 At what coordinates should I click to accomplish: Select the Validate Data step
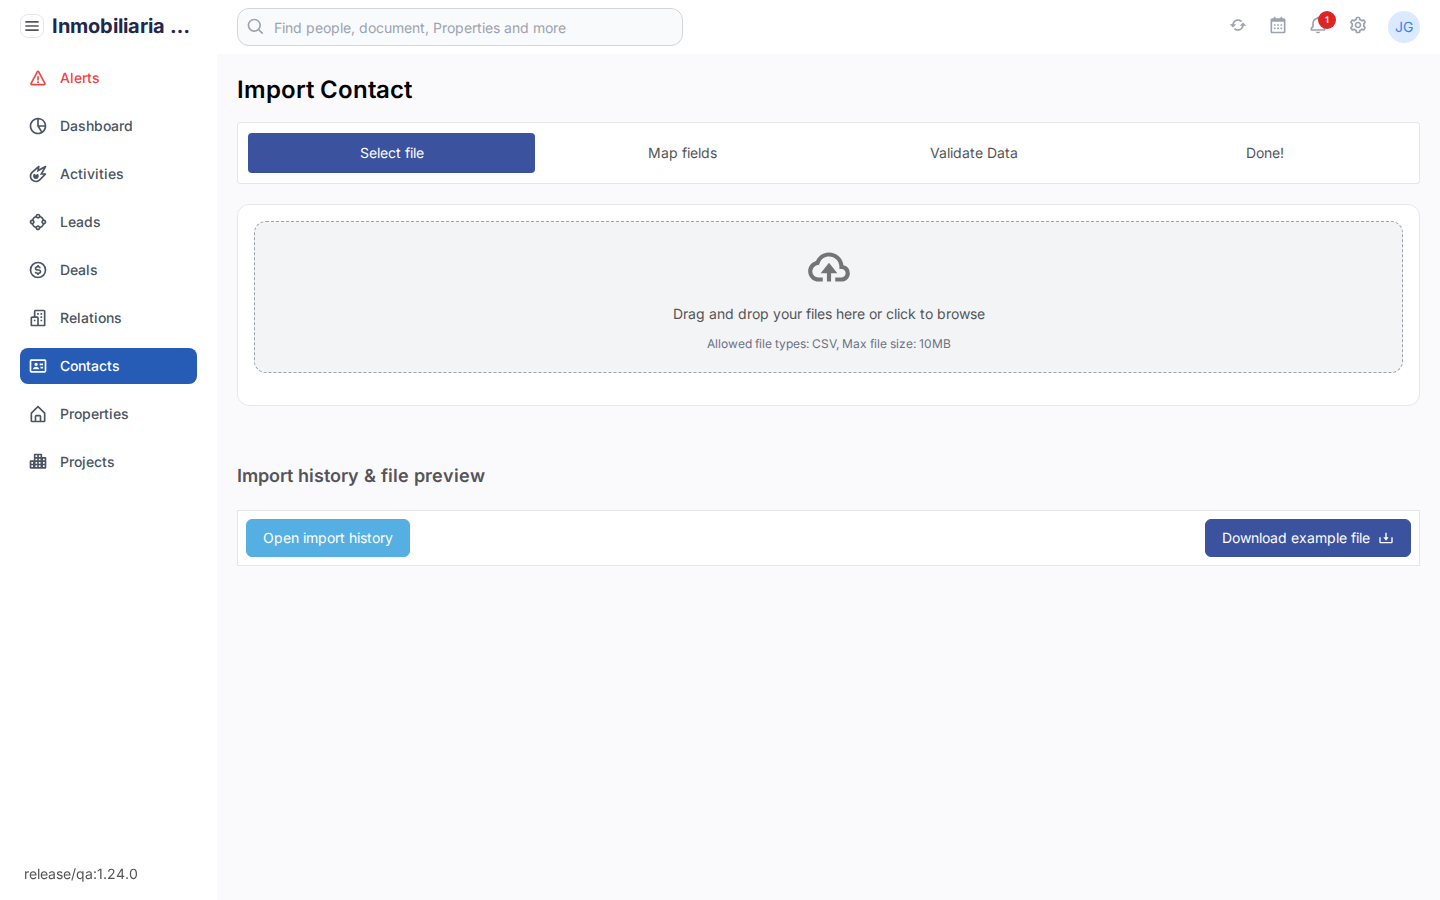(973, 153)
